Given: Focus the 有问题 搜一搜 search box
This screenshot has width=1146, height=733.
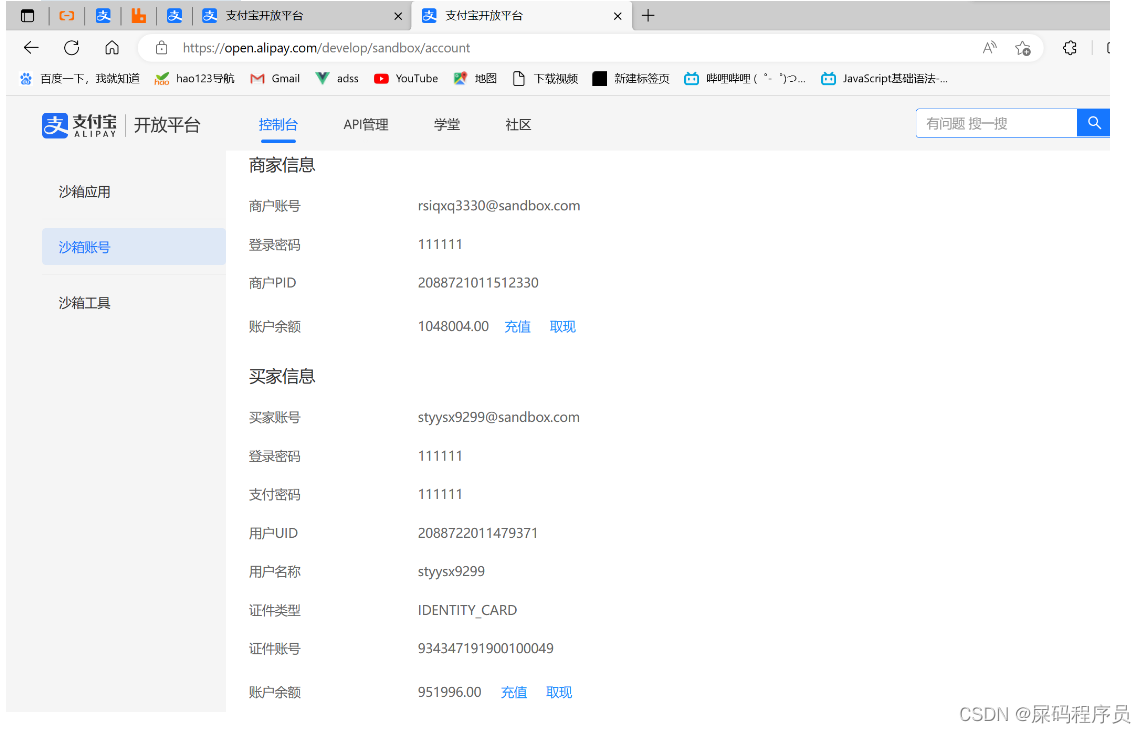Looking at the screenshot, I should [996, 123].
